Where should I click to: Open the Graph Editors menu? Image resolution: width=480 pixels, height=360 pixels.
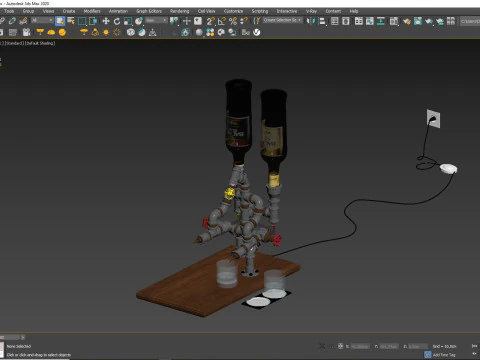(x=149, y=11)
